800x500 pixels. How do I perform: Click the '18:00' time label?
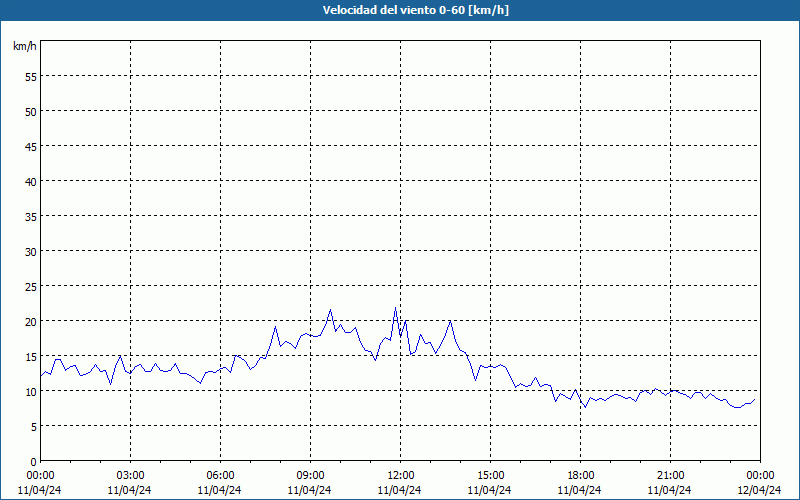click(581, 476)
